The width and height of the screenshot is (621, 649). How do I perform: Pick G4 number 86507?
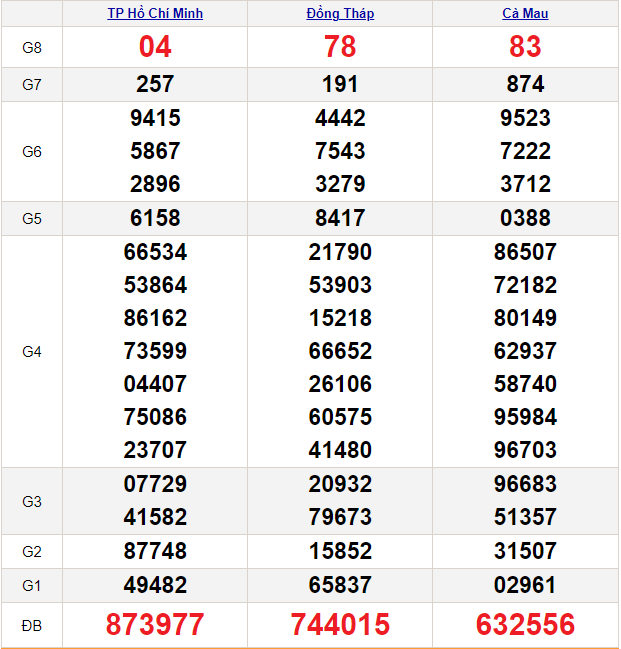[x=525, y=252]
